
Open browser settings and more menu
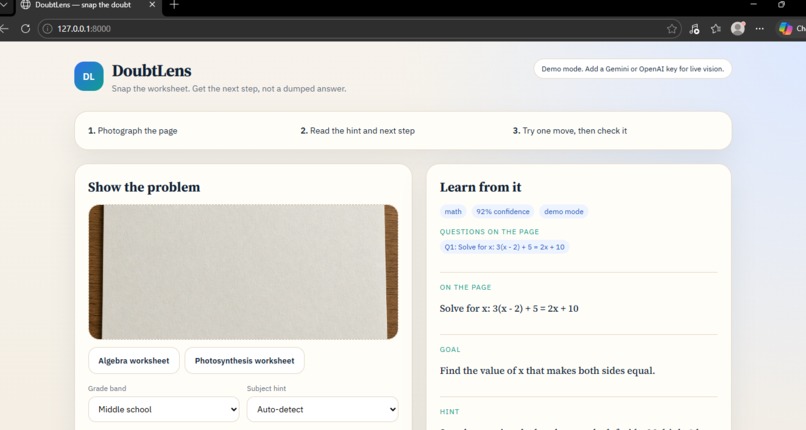click(759, 29)
